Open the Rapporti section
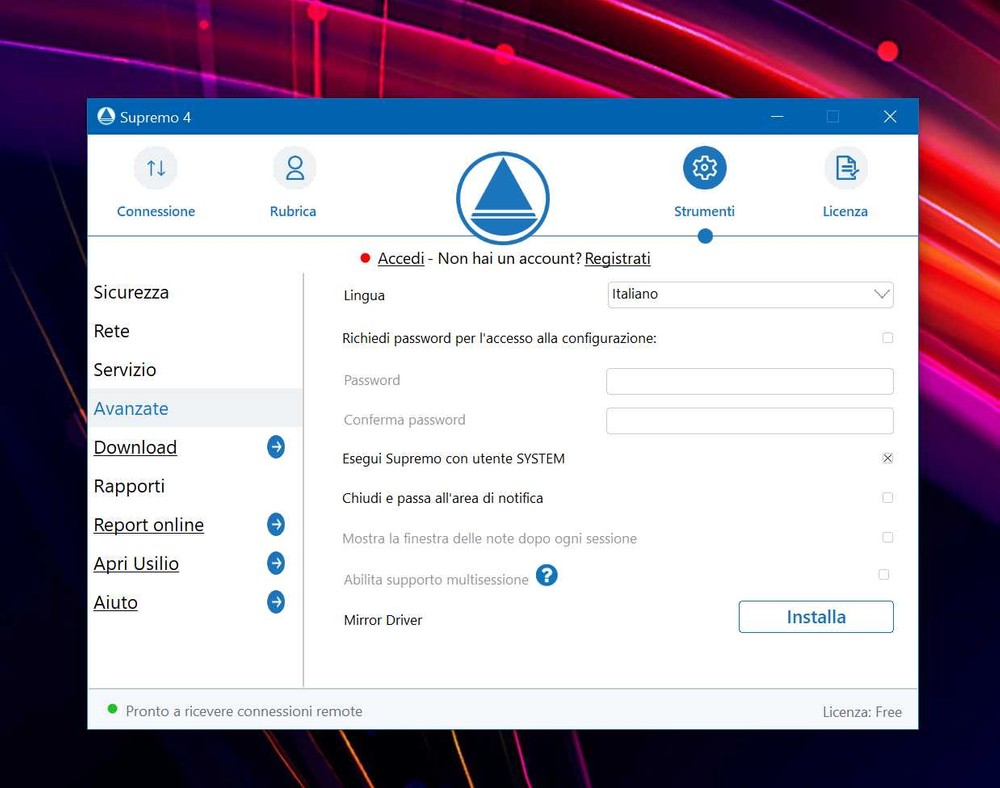1000x788 pixels. click(129, 486)
